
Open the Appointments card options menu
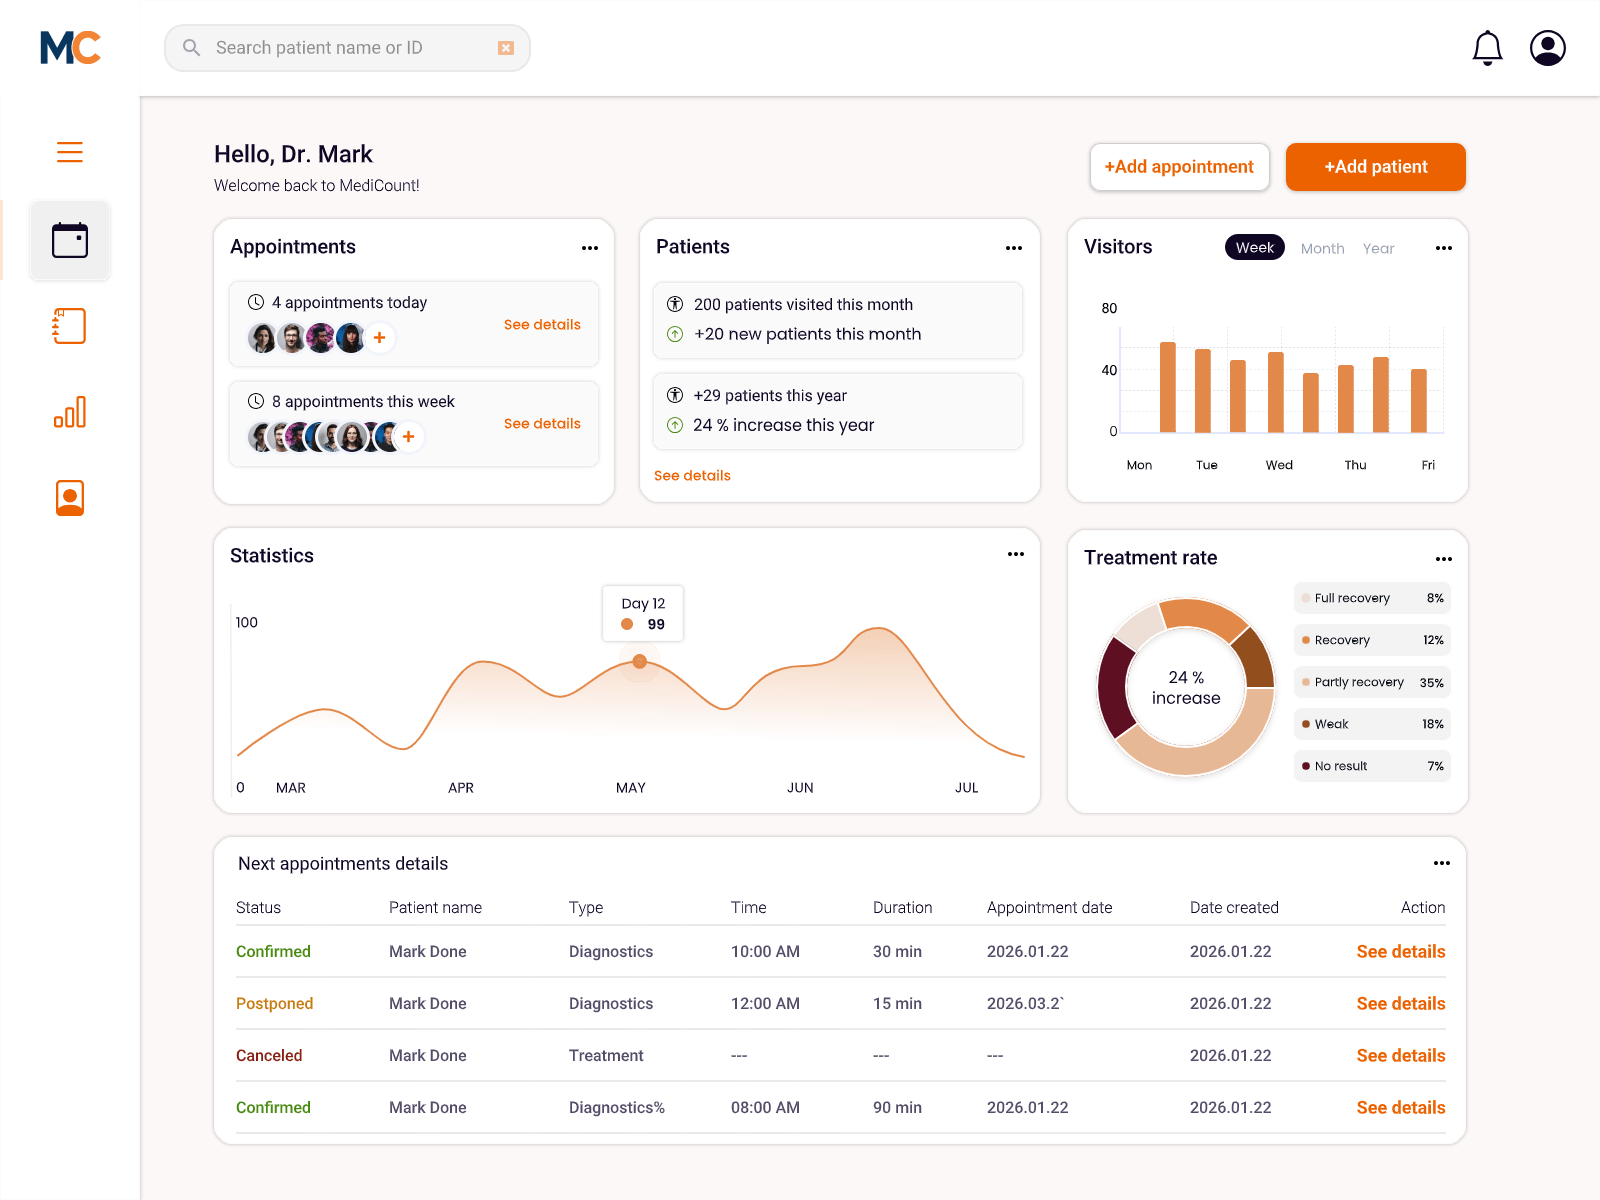click(x=590, y=247)
